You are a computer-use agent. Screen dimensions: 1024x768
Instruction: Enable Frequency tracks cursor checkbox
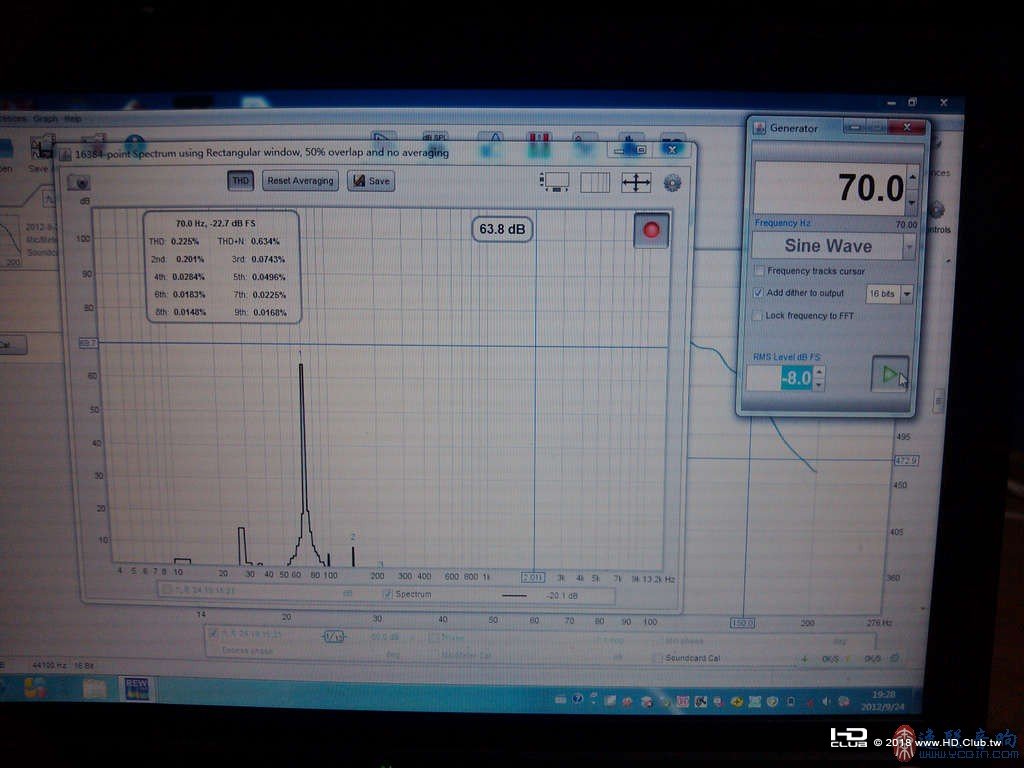[759, 270]
